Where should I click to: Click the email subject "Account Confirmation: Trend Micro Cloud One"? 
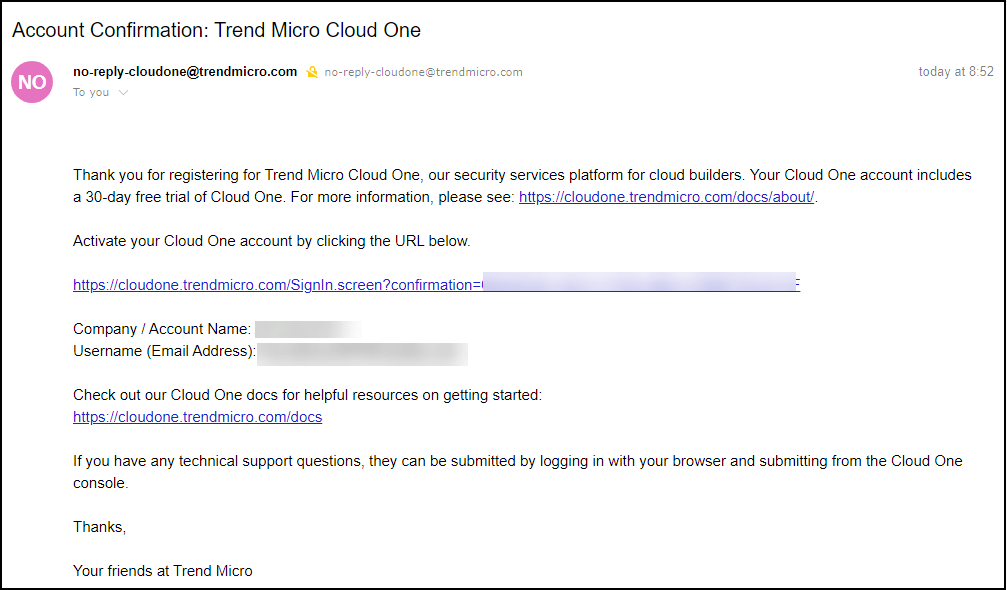click(x=216, y=30)
